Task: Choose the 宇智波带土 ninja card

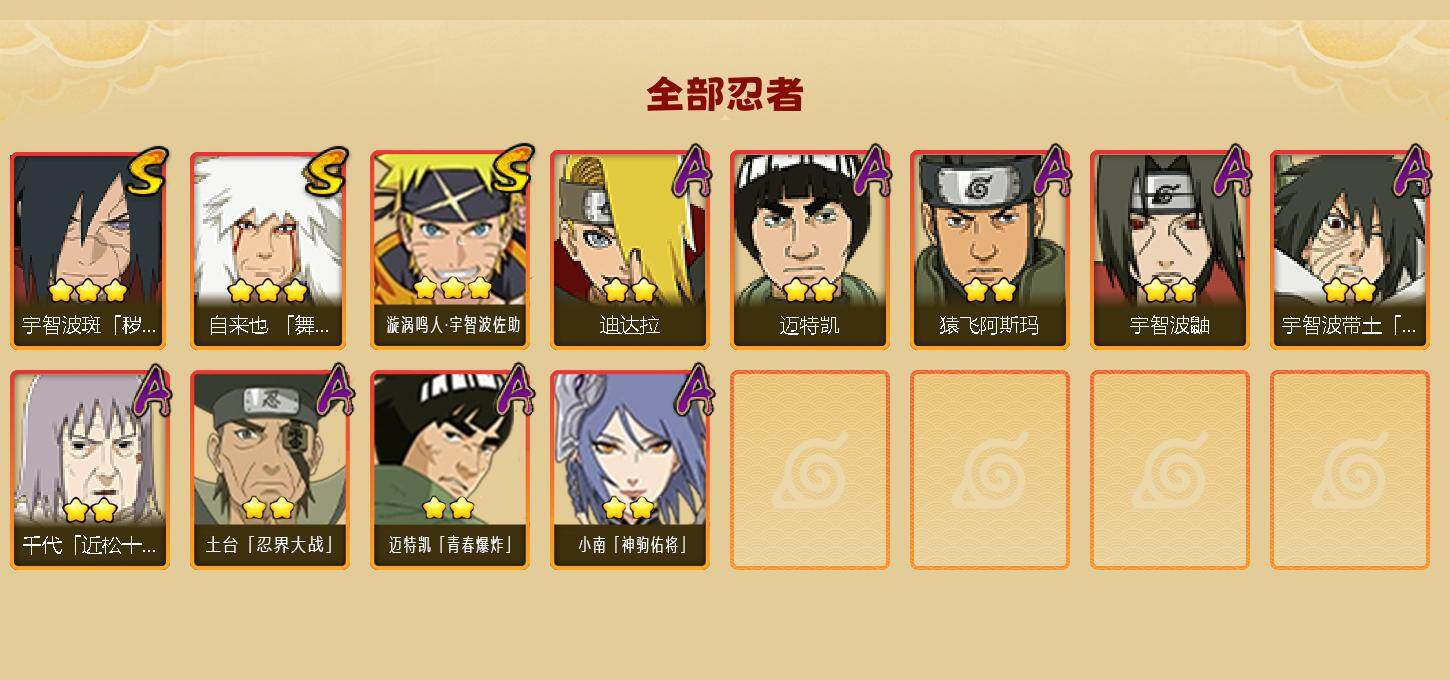Action: coord(1350,250)
